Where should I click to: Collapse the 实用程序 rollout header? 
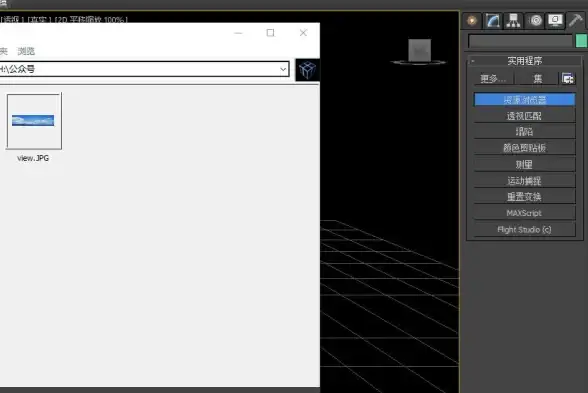point(525,61)
